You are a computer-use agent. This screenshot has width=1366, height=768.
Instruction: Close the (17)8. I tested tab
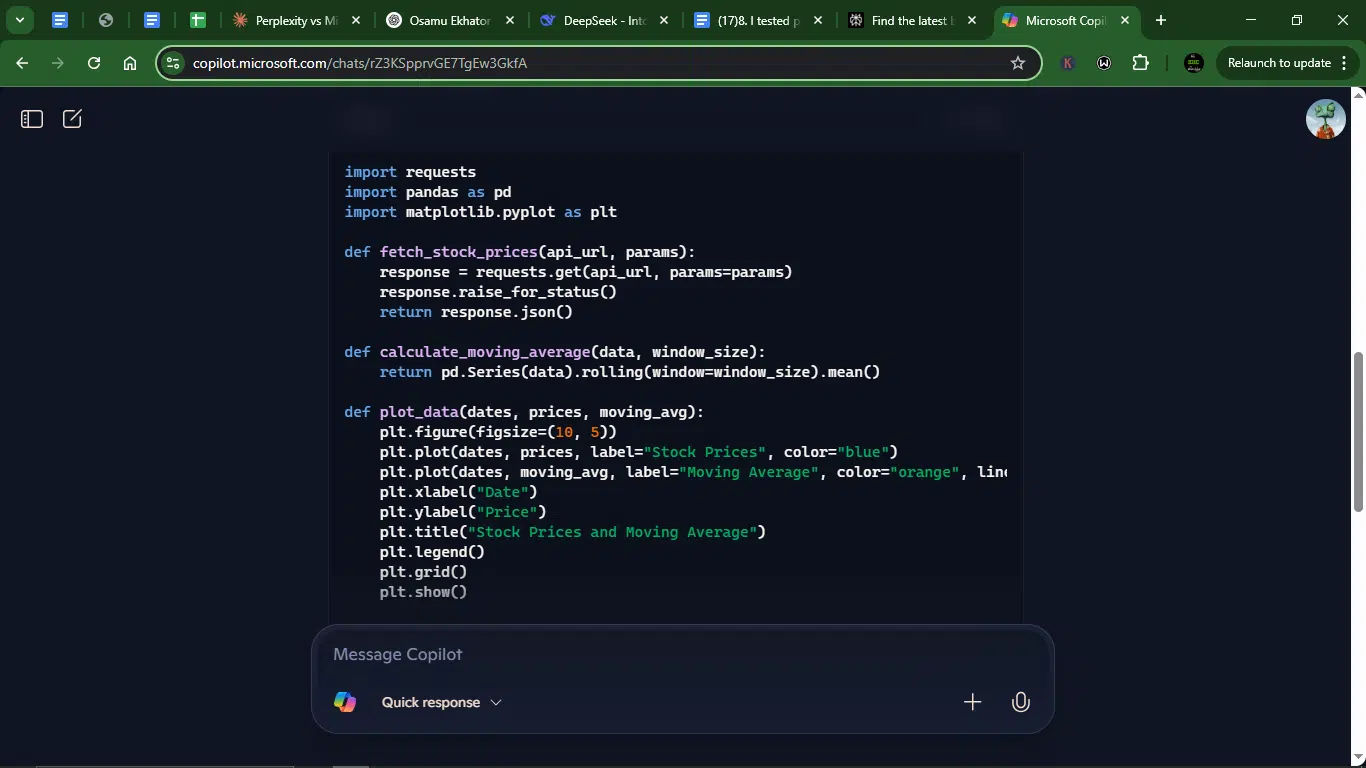click(x=819, y=20)
